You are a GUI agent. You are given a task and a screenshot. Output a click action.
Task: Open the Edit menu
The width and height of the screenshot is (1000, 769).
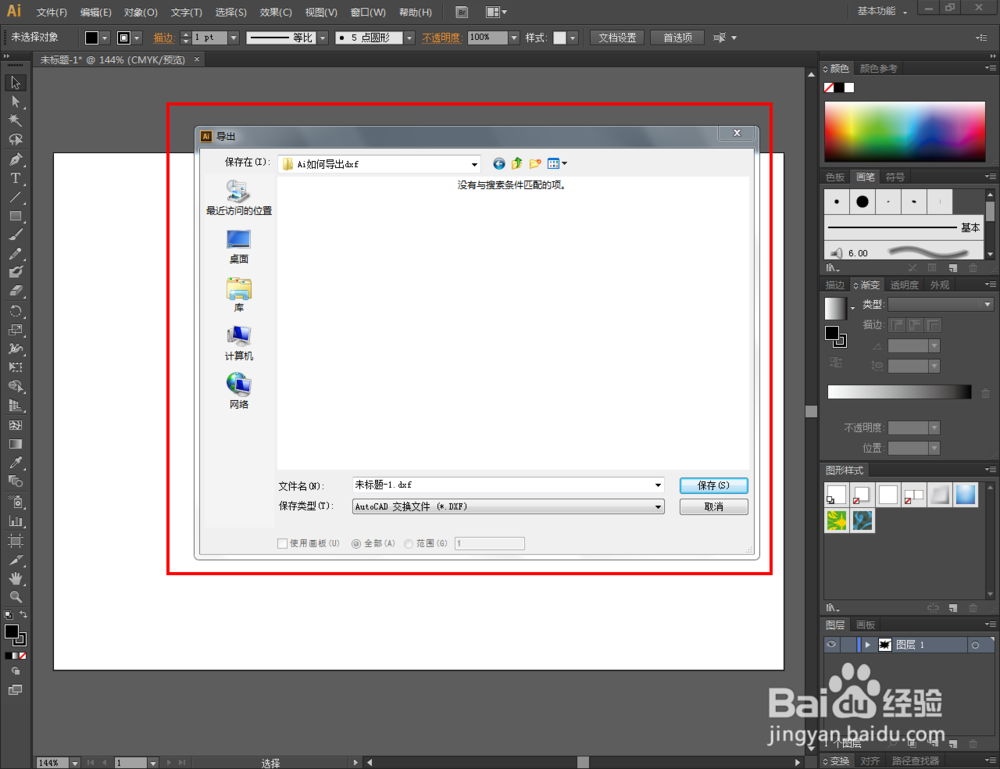pyautogui.click(x=96, y=12)
